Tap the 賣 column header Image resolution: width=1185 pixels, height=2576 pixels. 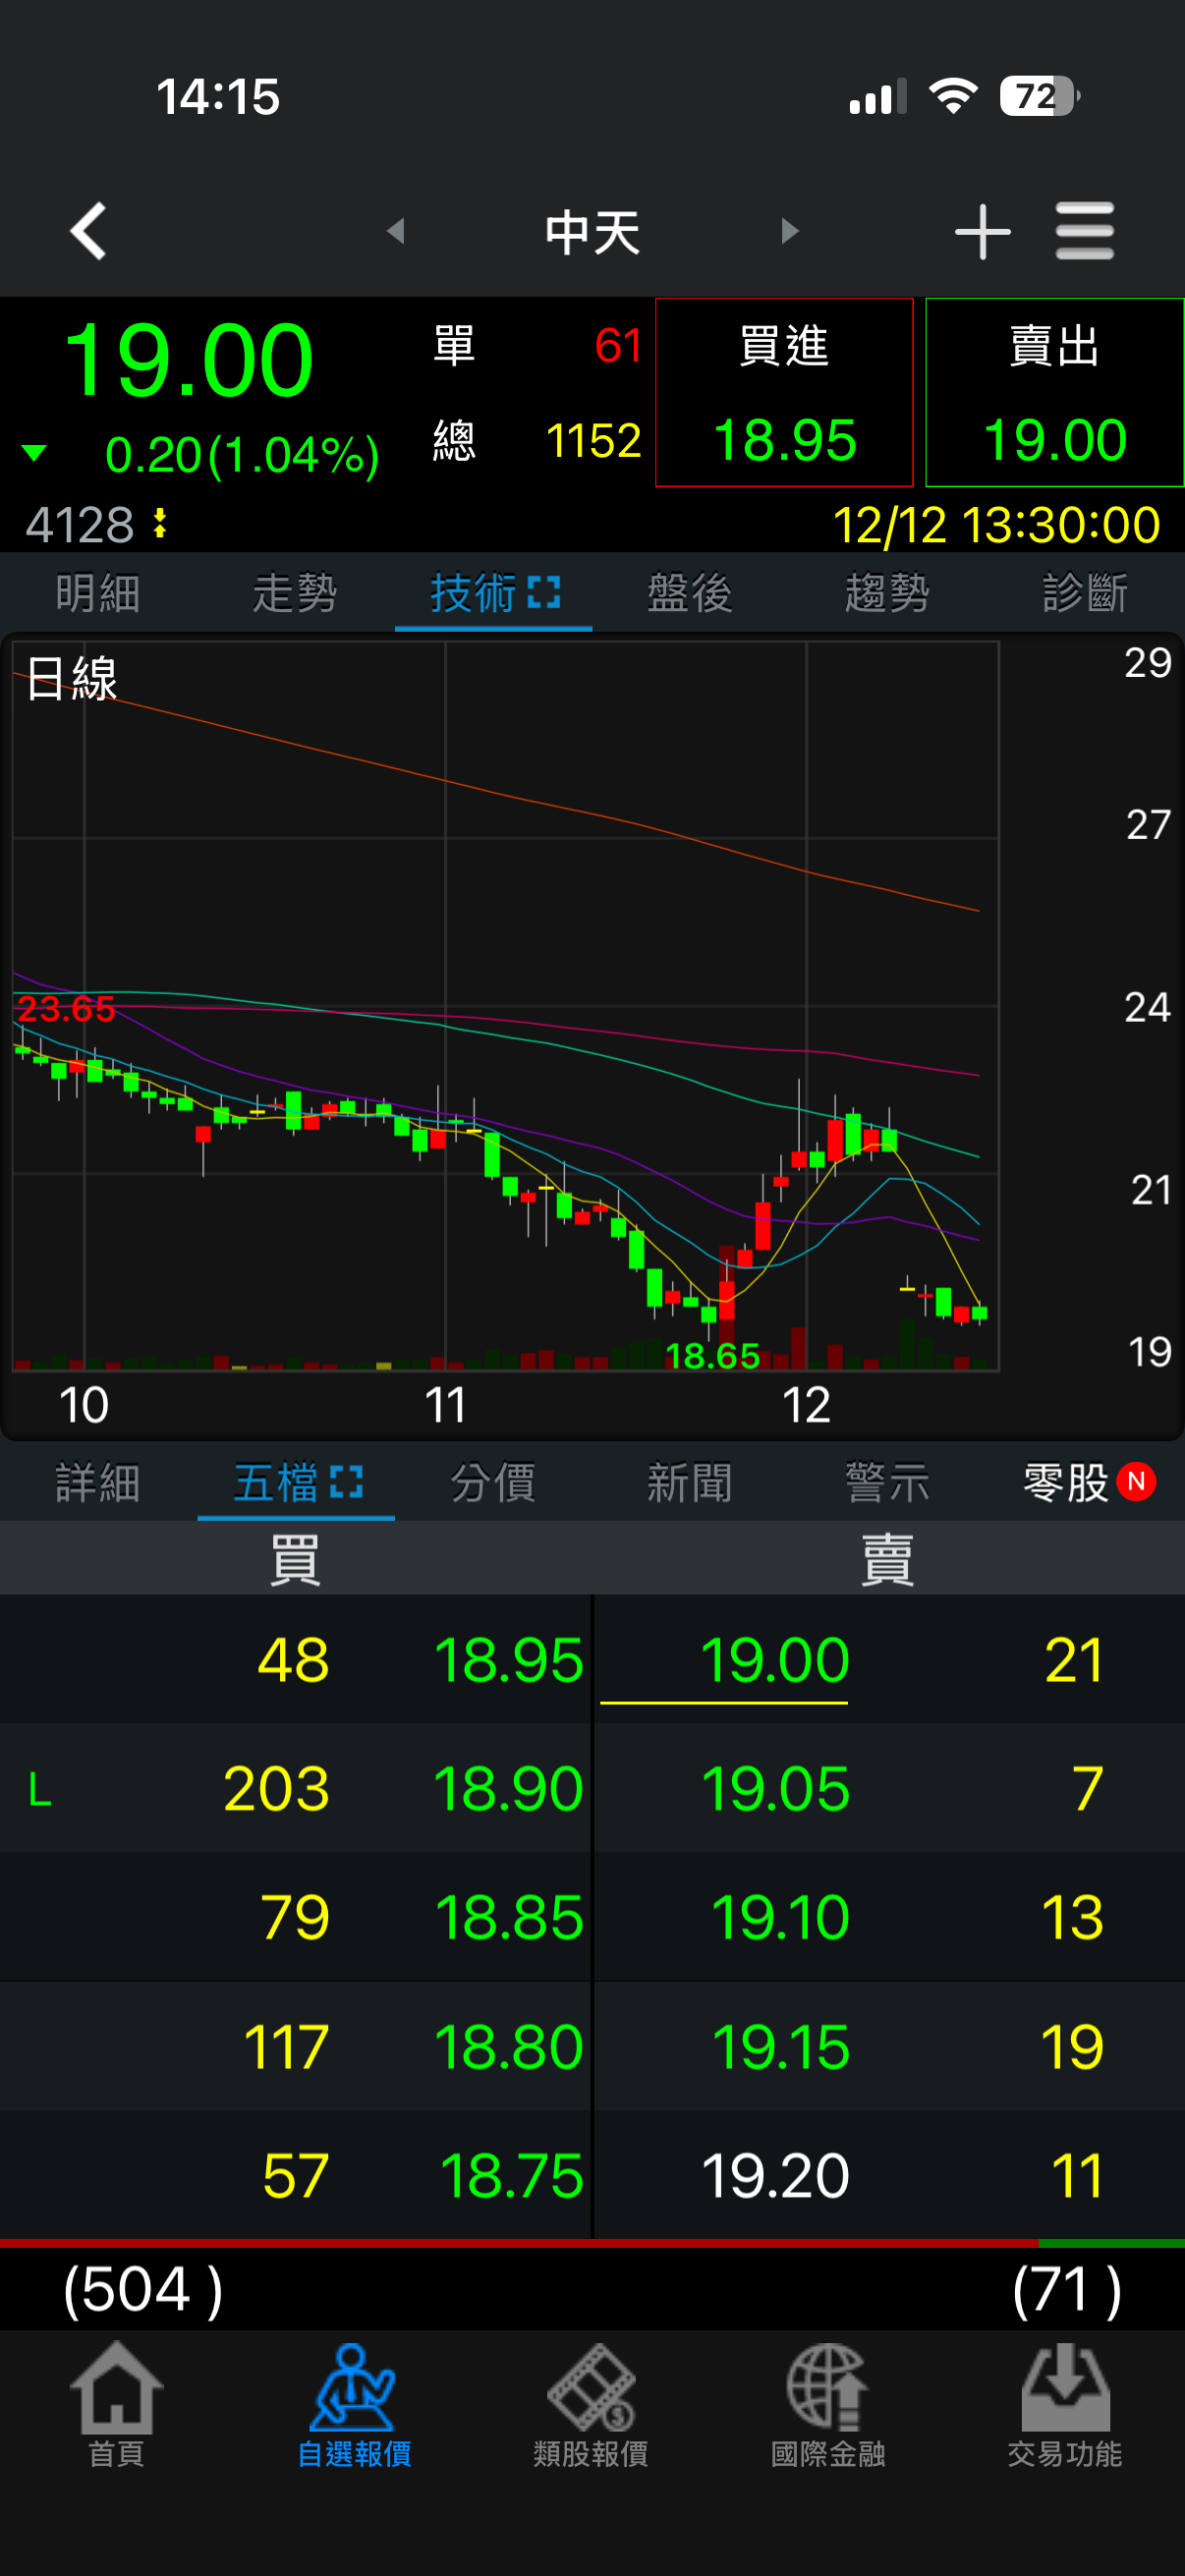pos(887,1558)
